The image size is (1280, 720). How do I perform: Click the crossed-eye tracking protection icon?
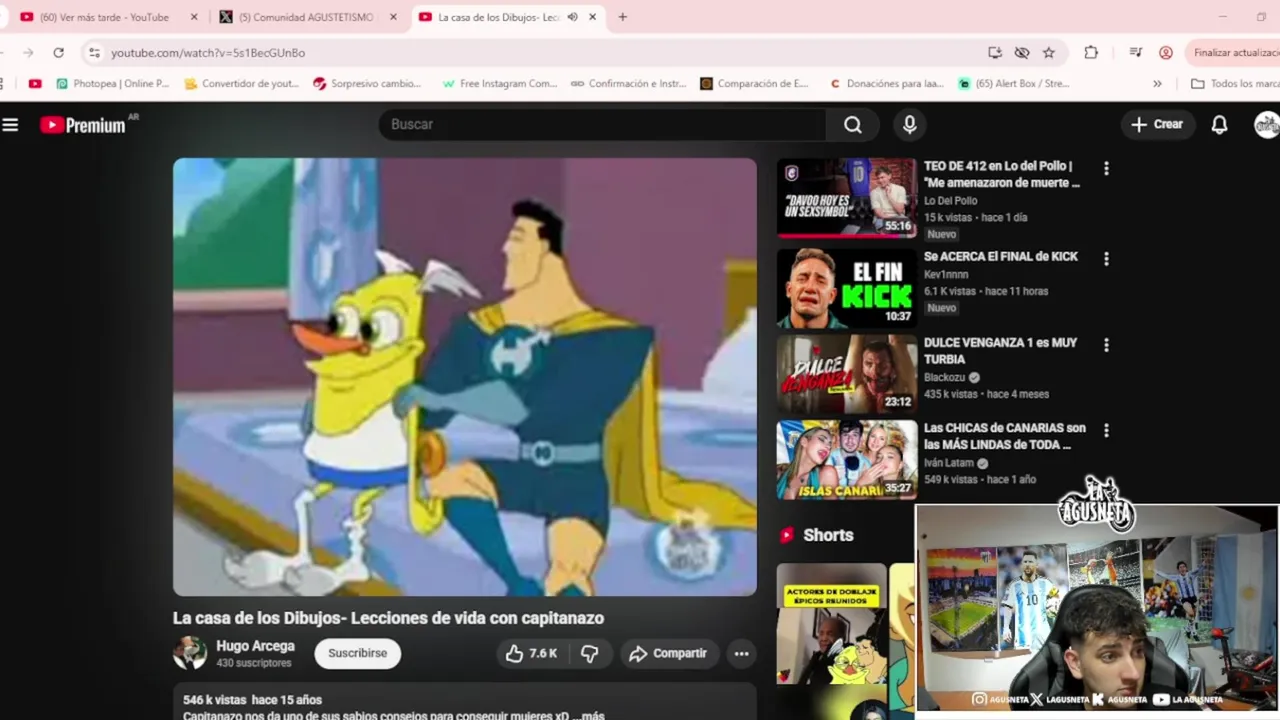point(1021,52)
